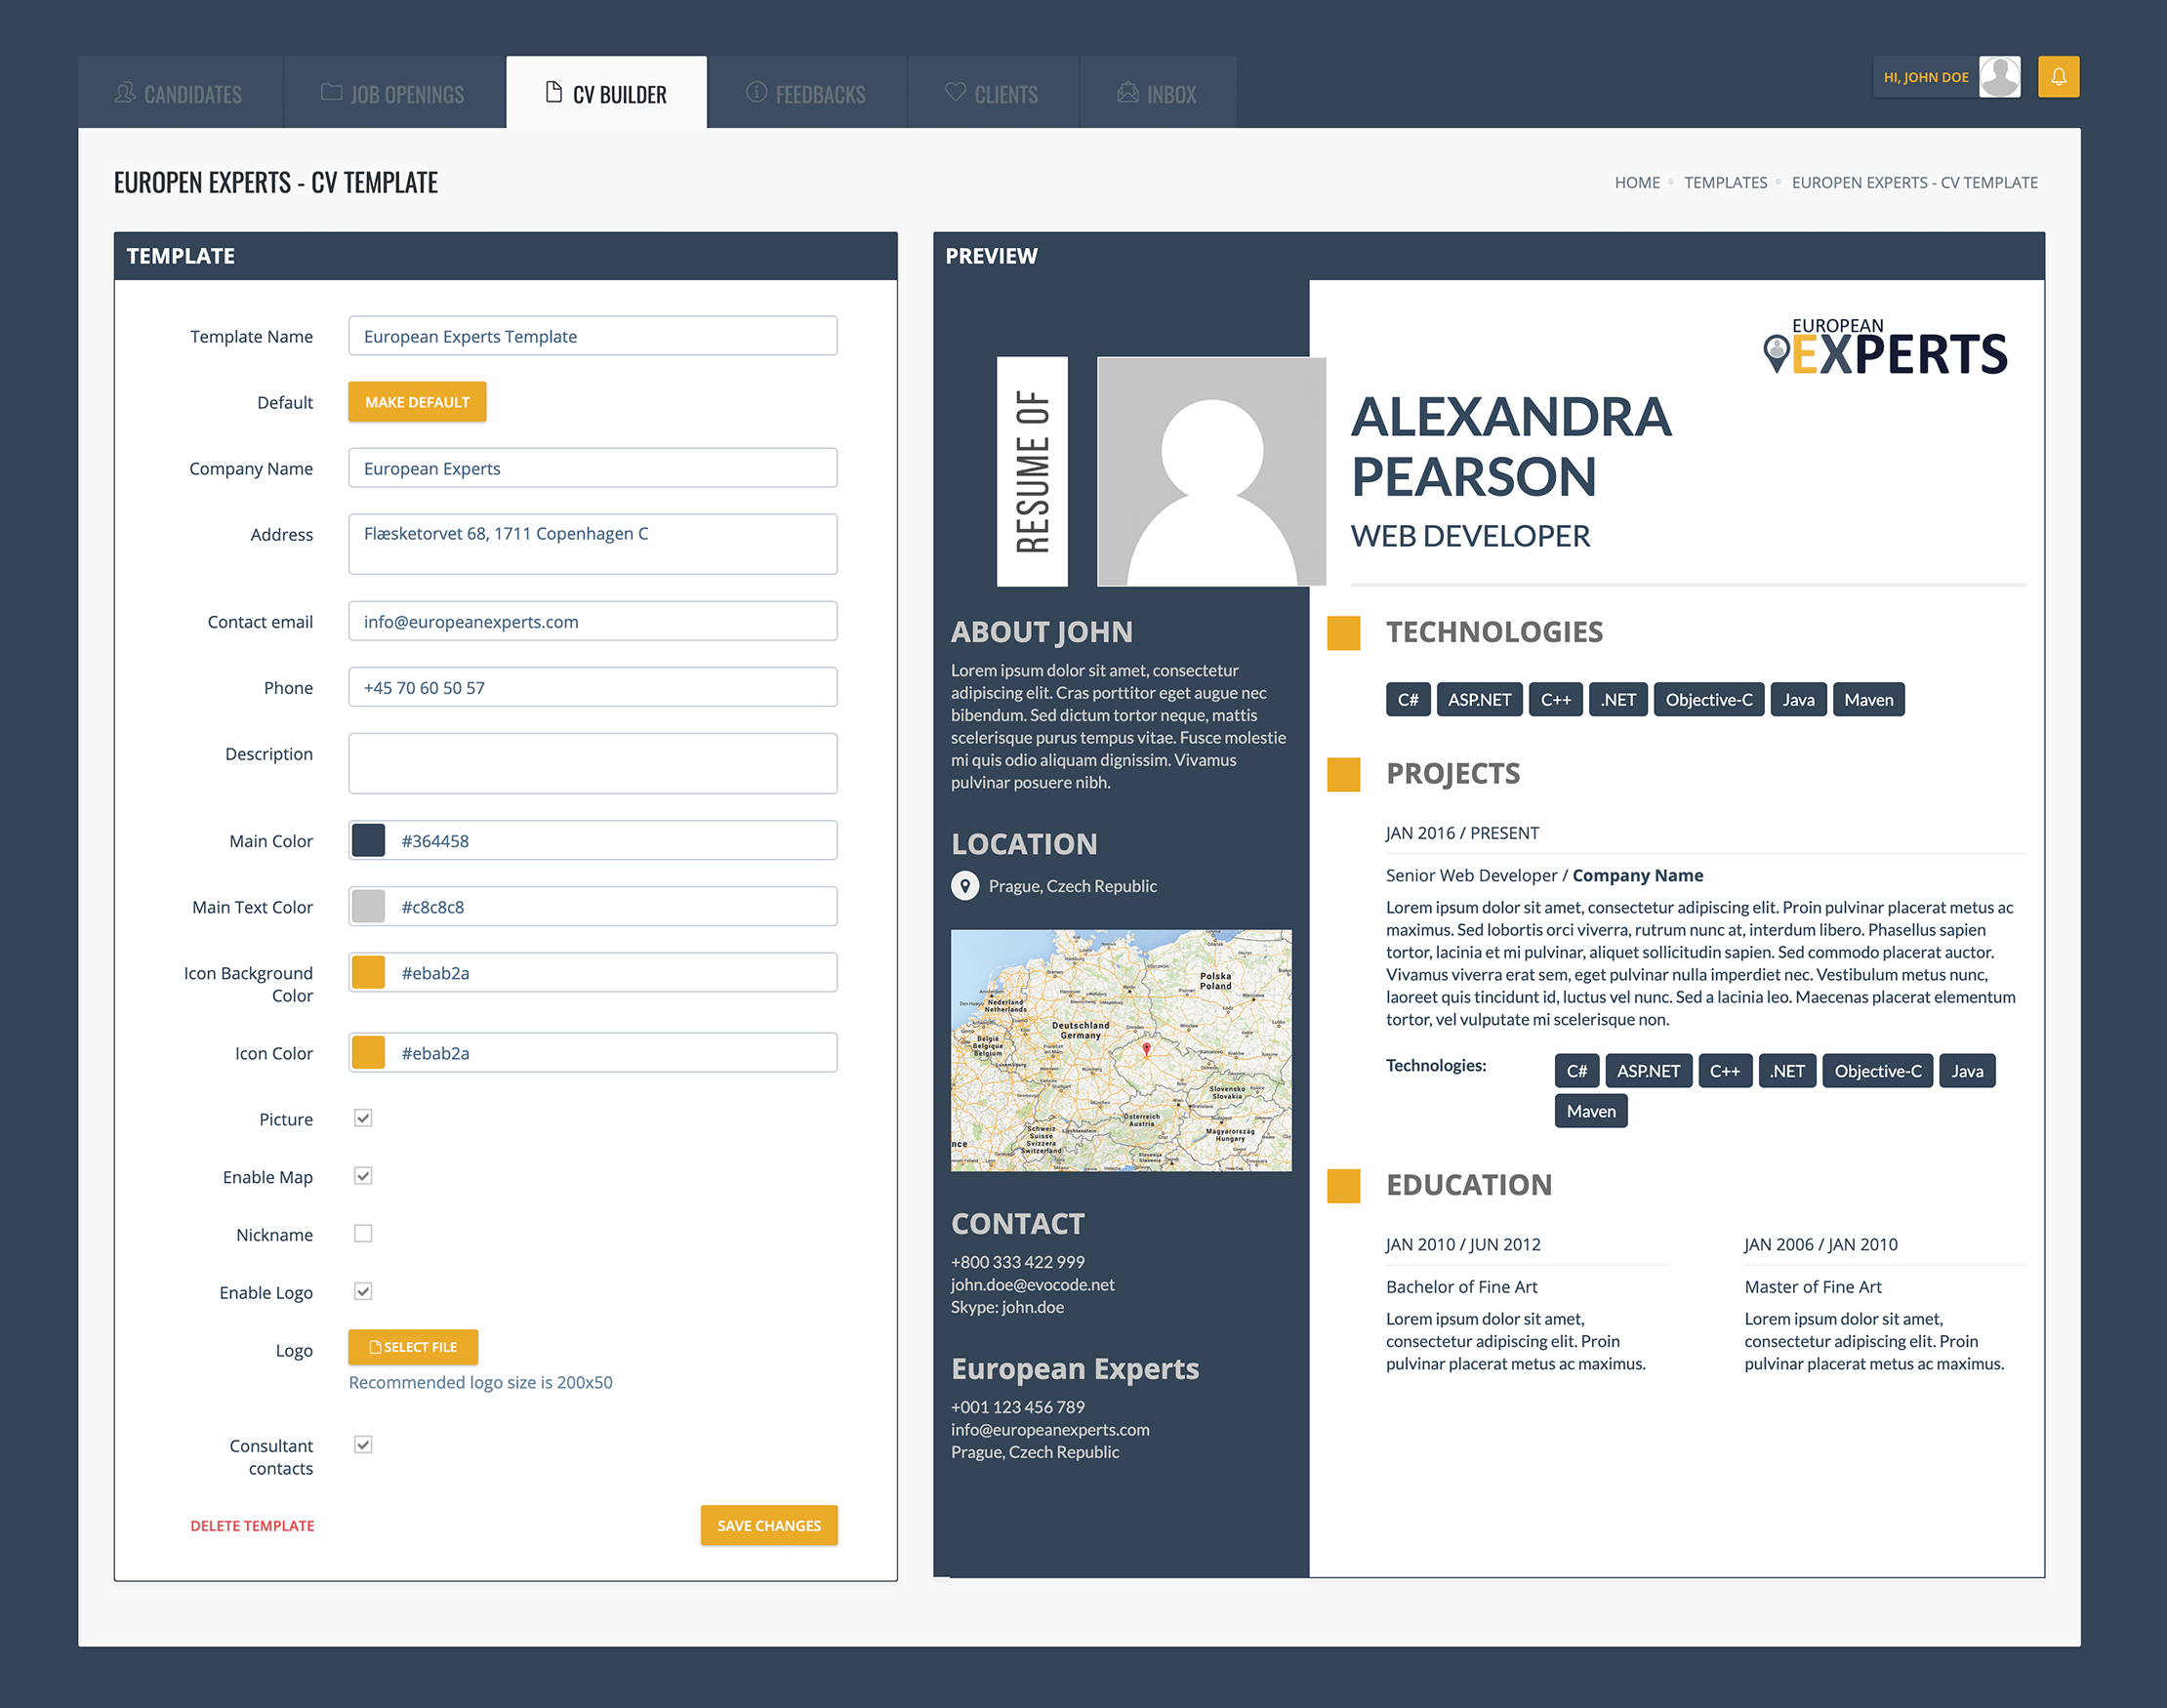
Task: Switch to the Job Openings tab
Action: point(393,94)
